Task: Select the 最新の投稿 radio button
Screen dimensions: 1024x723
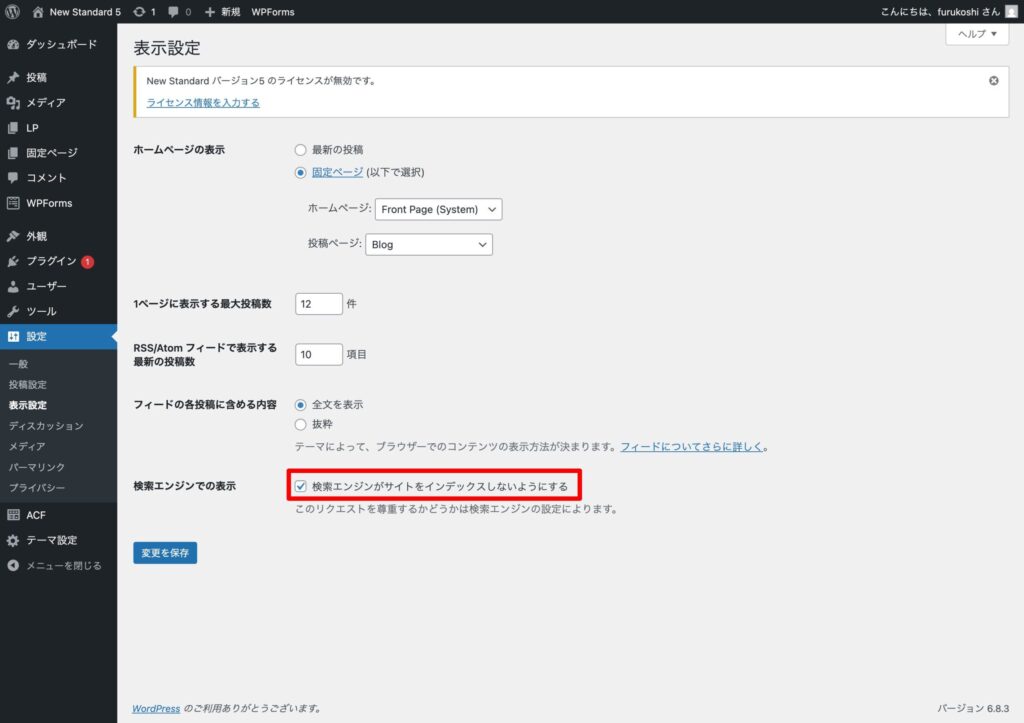Action: pyautogui.click(x=300, y=150)
